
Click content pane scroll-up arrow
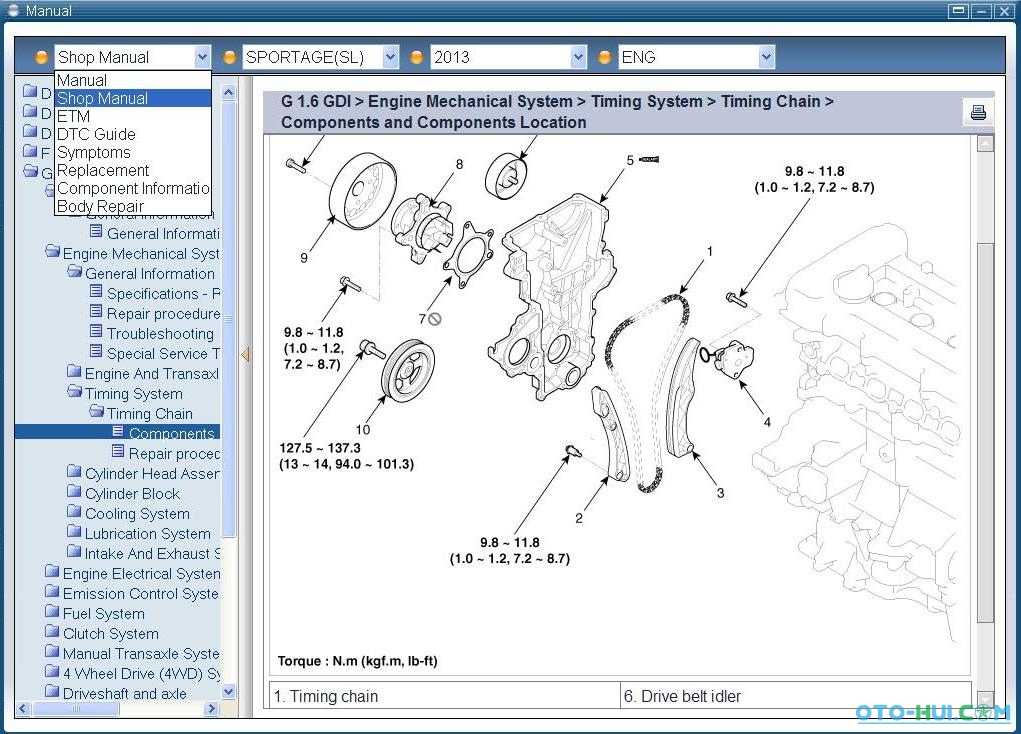[x=985, y=143]
